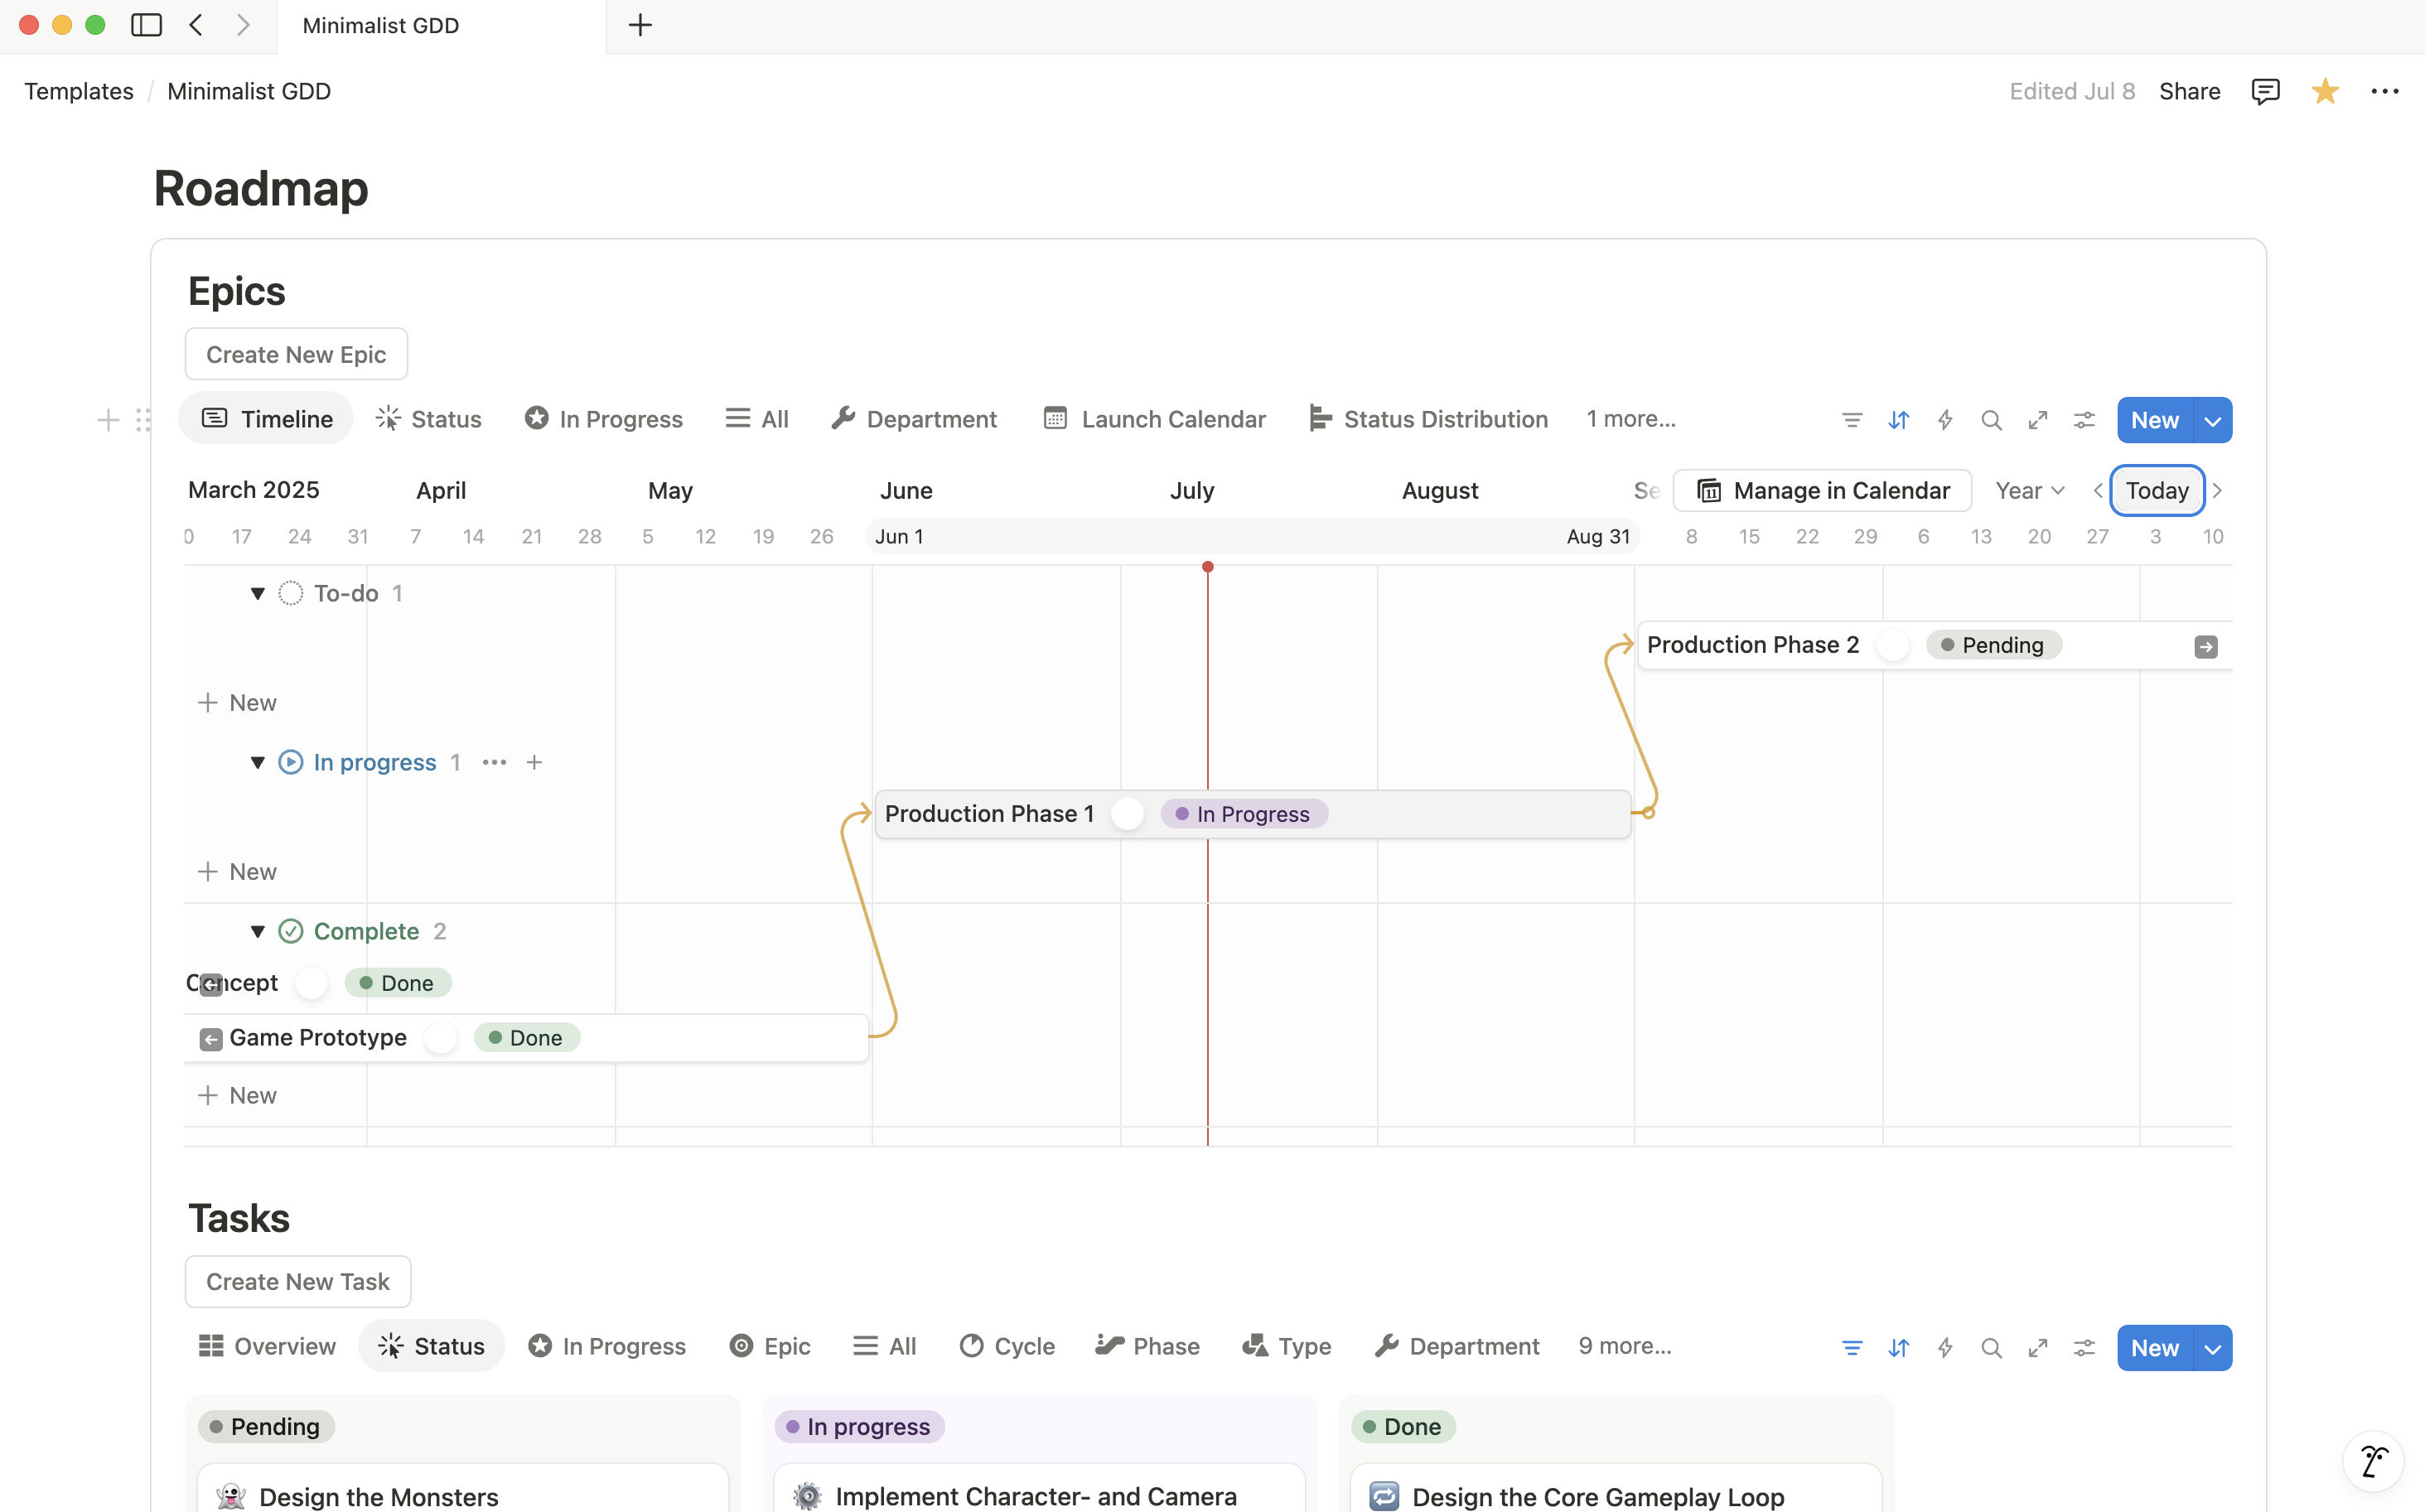This screenshot has width=2425, height=1512.
Task: Click Create New Task button
Action: point(298,1281)
